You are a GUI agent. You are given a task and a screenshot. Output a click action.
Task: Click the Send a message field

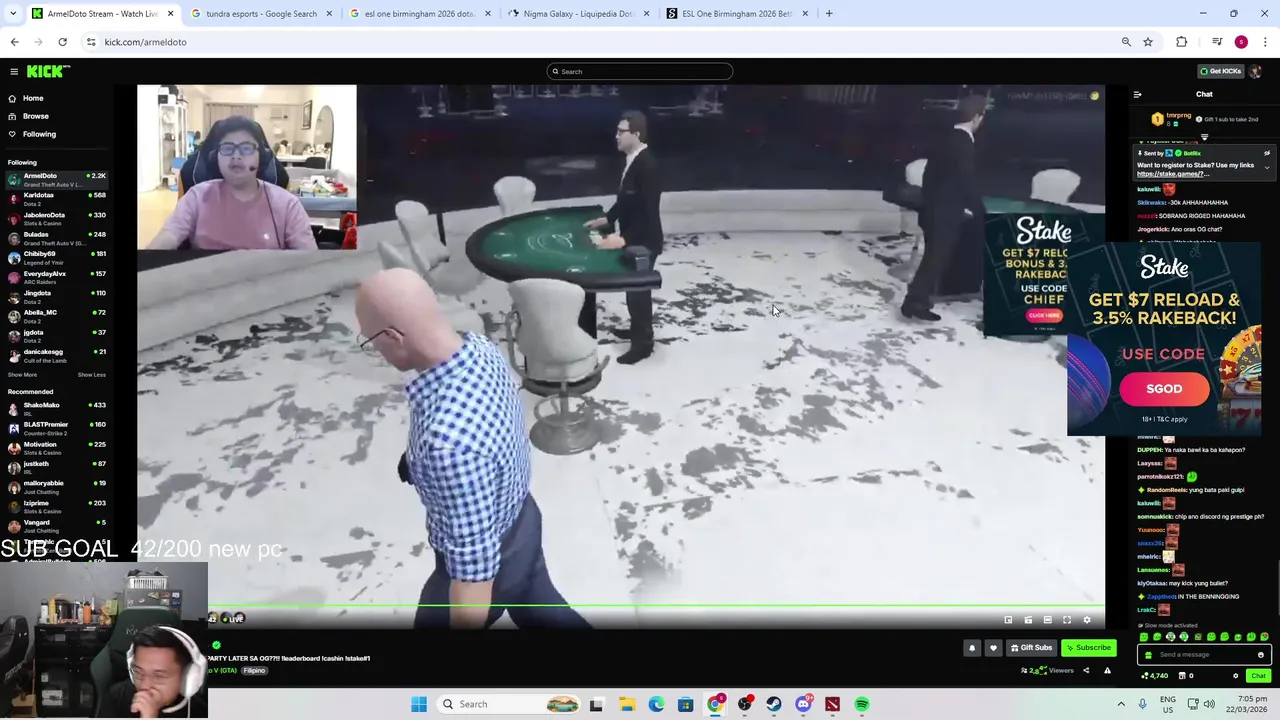coord(1202,655)
